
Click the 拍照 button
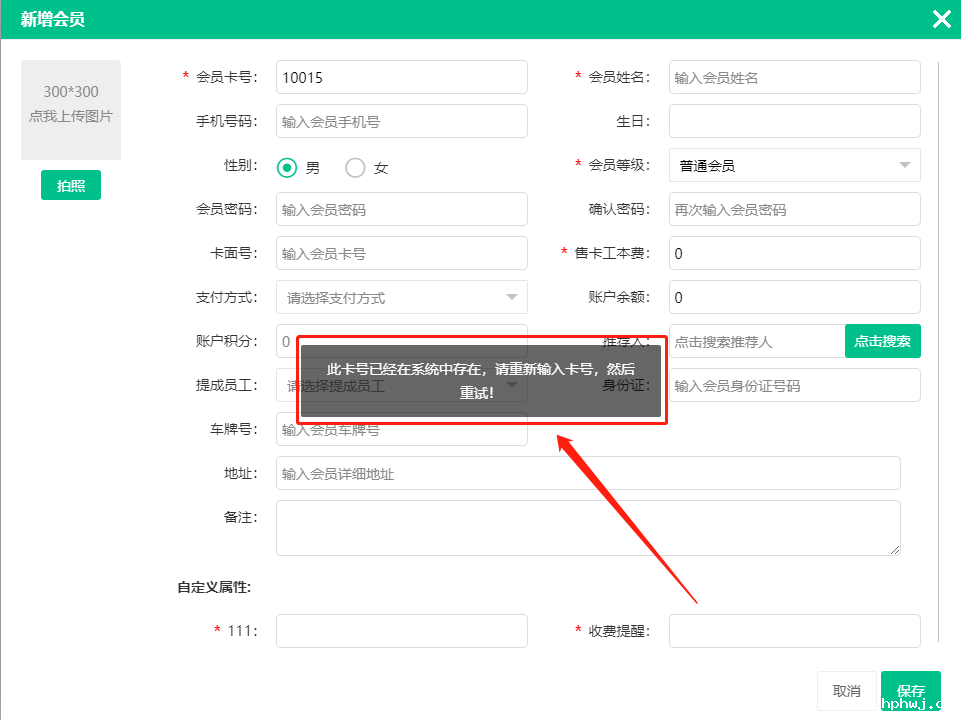[71, 185]
